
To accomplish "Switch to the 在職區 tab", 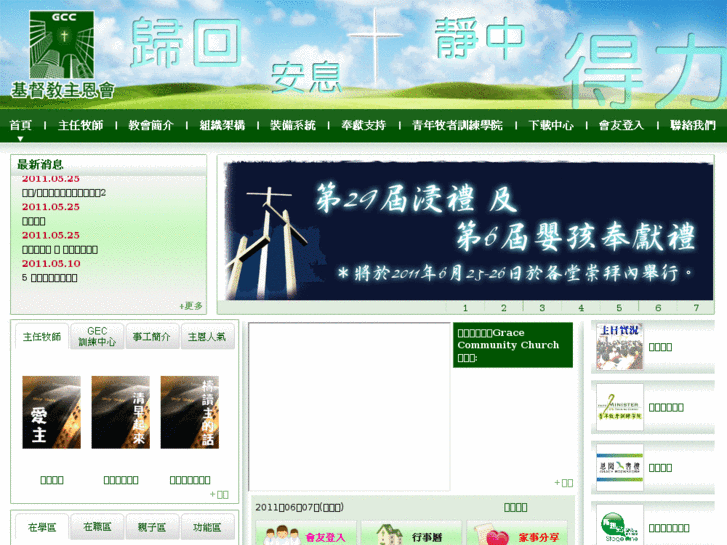I will (97, 527).
